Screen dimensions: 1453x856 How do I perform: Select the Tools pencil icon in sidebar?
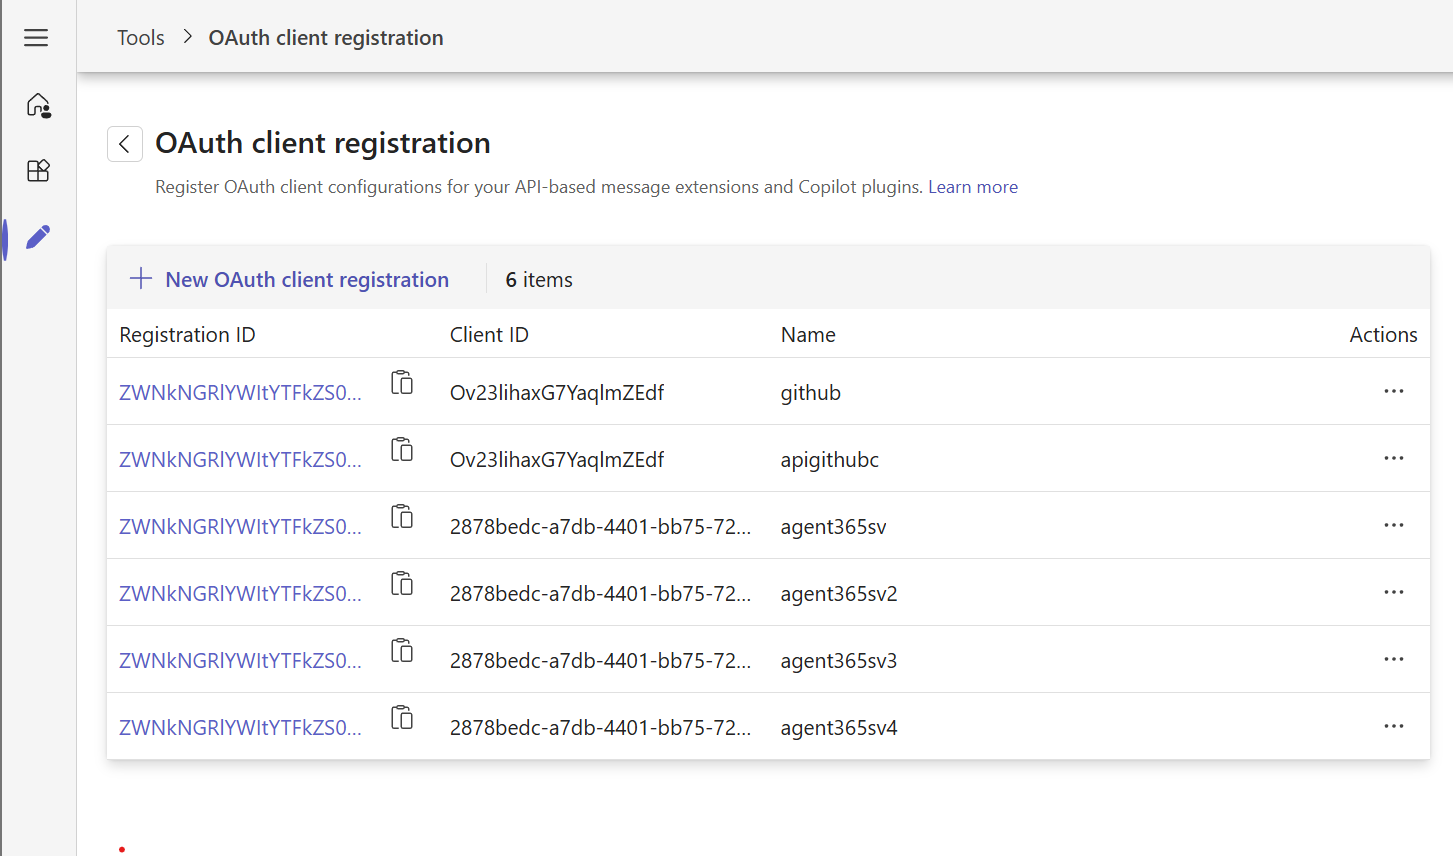38,237
